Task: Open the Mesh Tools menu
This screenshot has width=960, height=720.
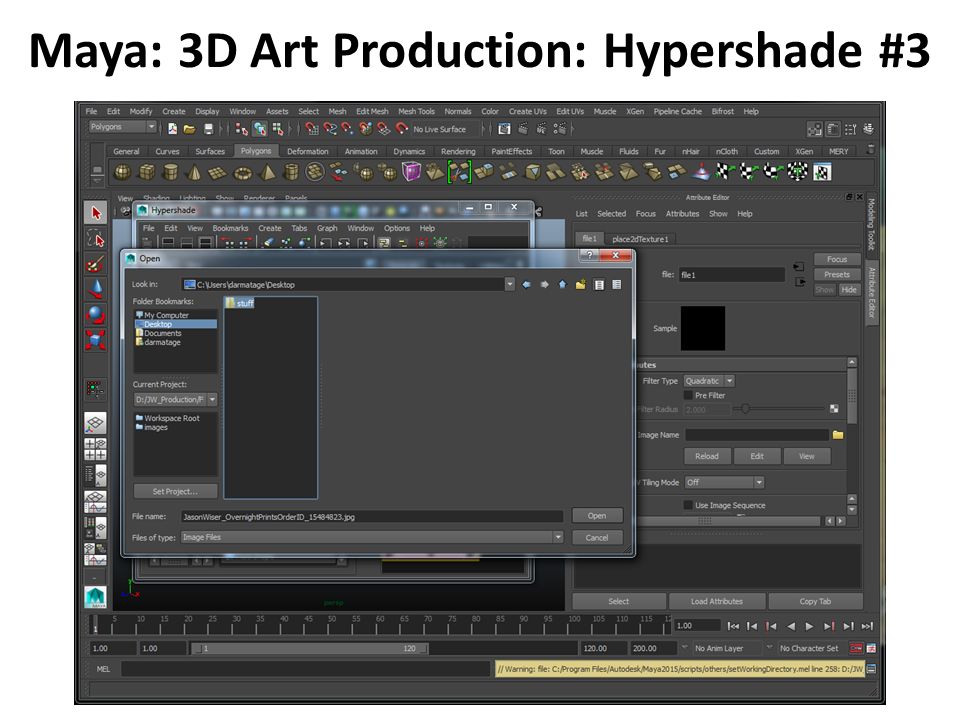Action: tap(416, 111)
